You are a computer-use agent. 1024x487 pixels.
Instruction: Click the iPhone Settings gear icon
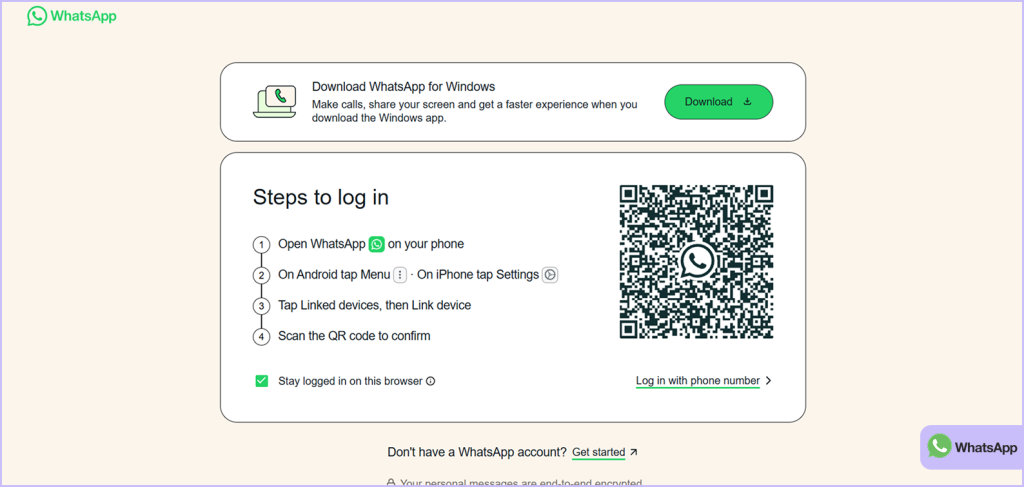[x=550, y=275]
